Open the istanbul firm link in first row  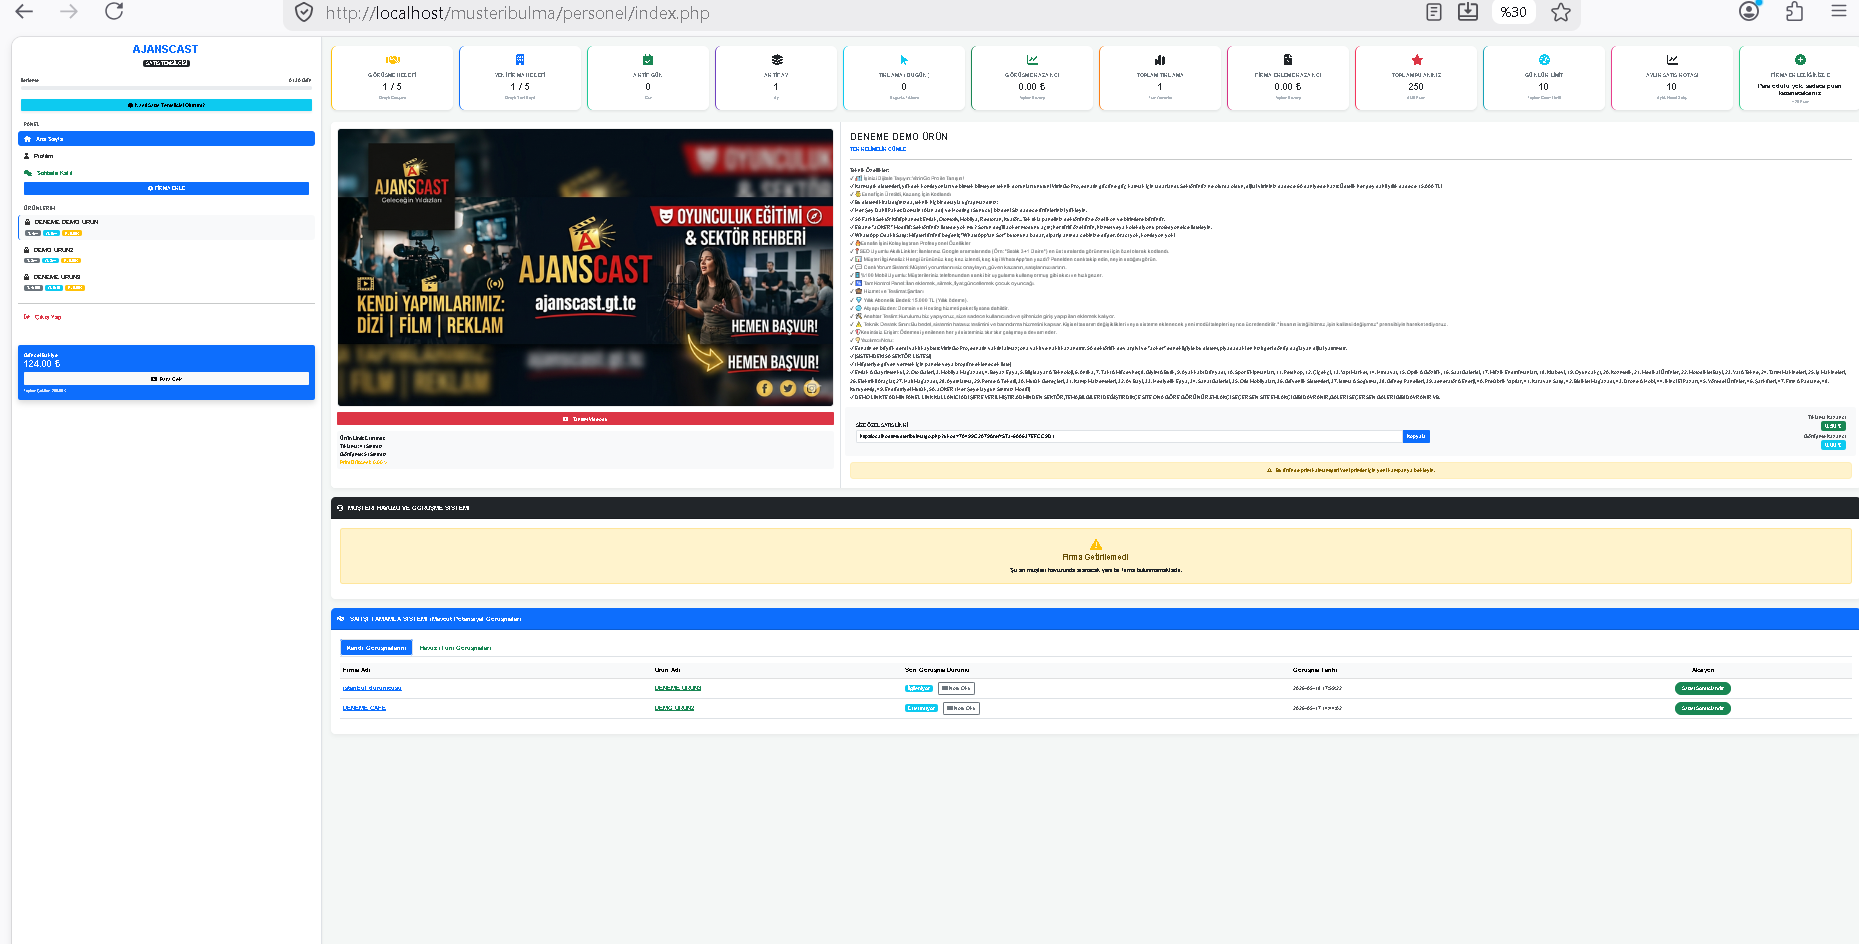(x=372, y=688)
